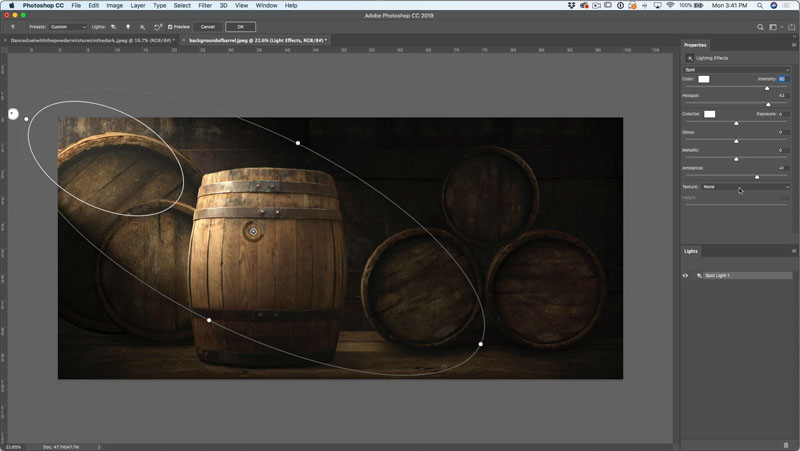Open Spotlight search in the menu bar
800x451 pixels.
pos(760,5)
